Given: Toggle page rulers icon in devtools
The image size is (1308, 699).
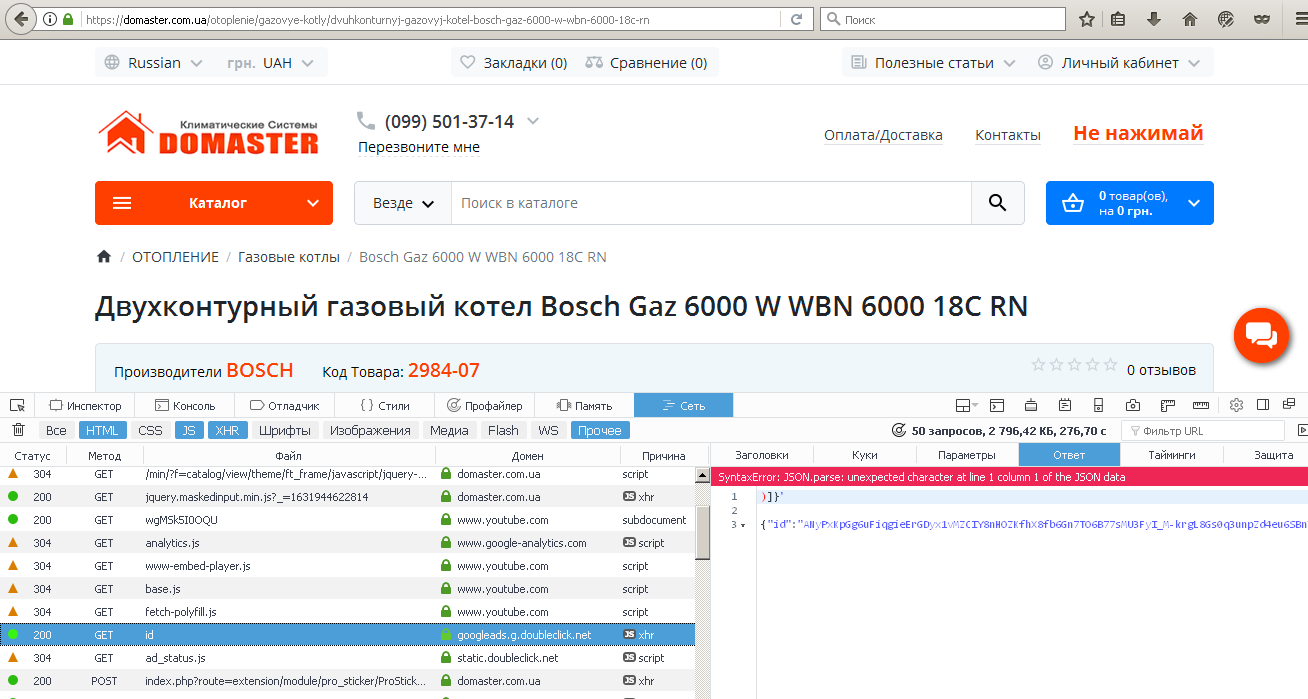Looking at the screenshot, I should click(1167, 405).
